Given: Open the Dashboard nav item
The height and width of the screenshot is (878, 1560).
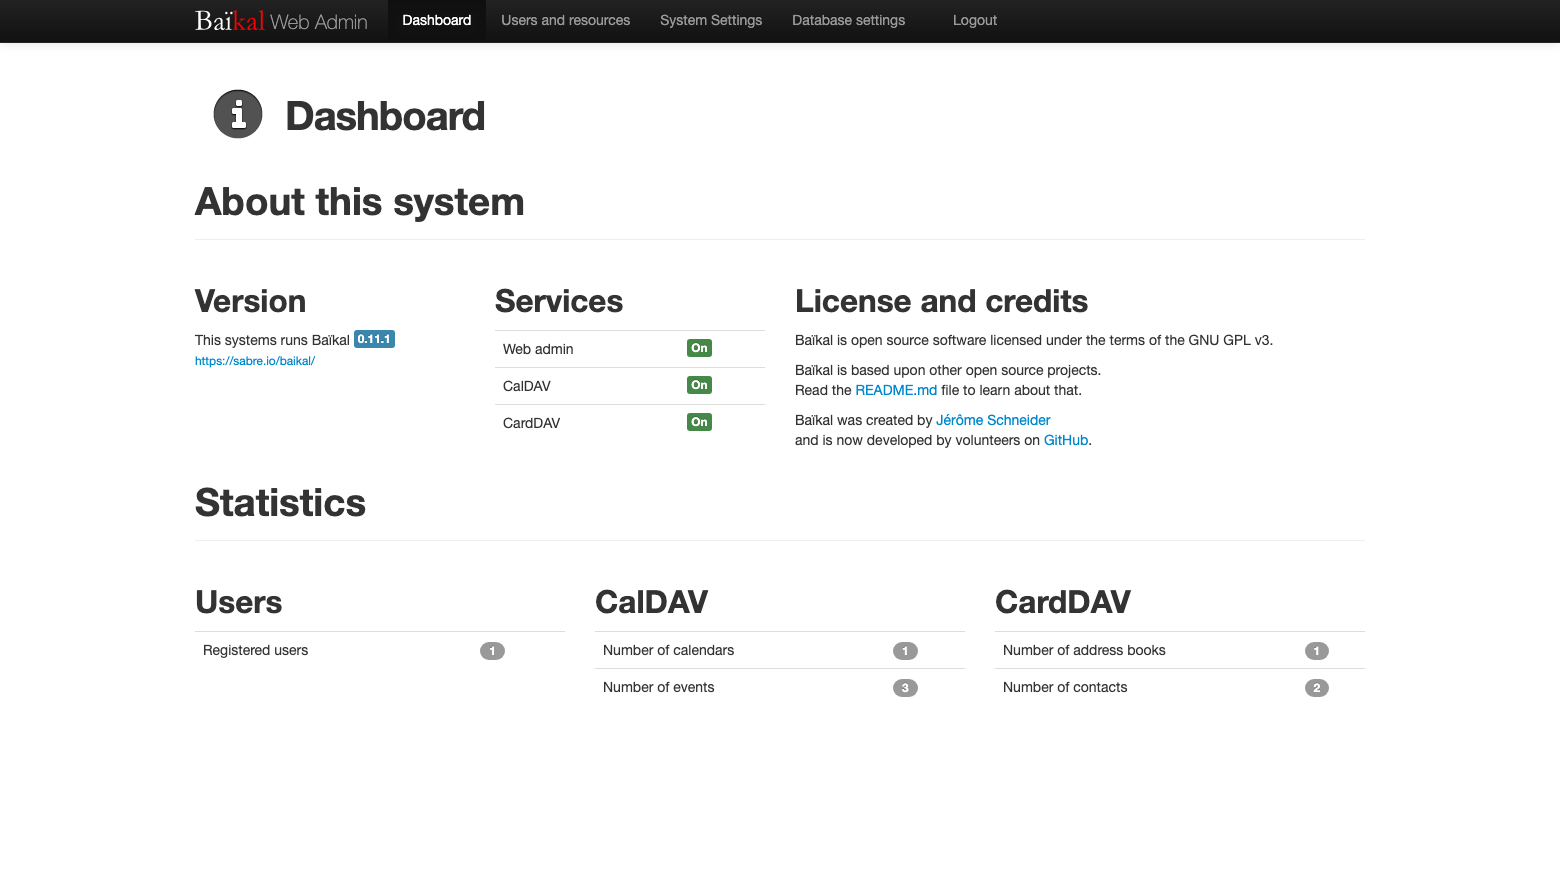Looking at the screenshot, I should coord(436,20).
